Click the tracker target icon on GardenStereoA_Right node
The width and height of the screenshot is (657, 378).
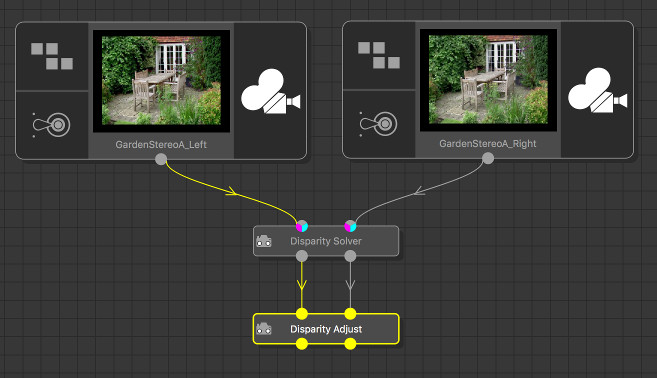pos(379,124)
